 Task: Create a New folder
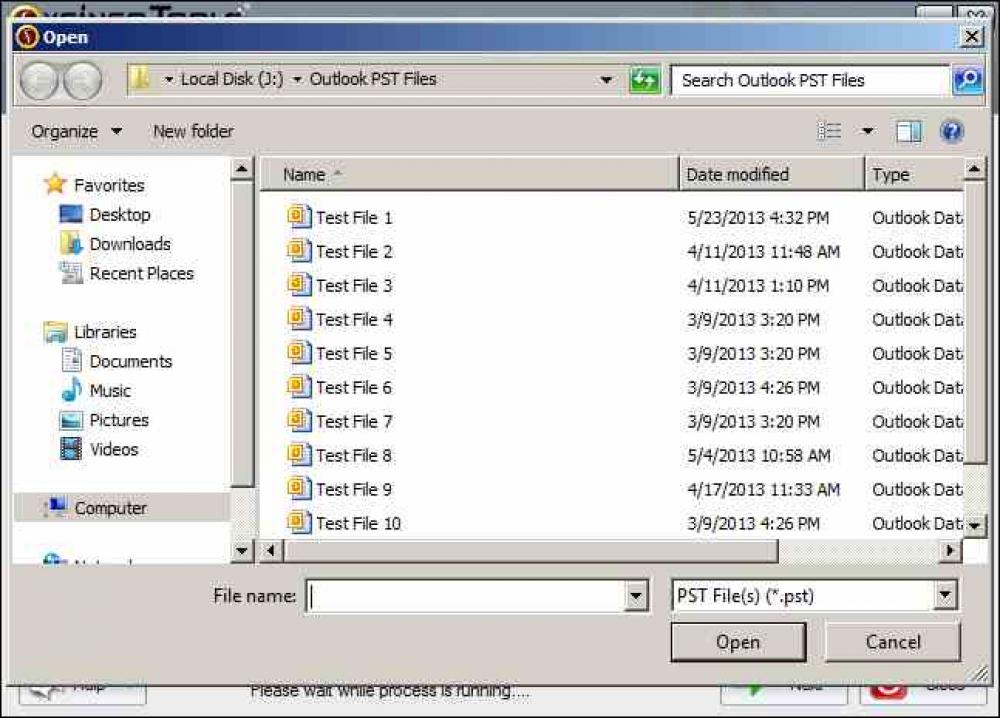tap(193, 131)
